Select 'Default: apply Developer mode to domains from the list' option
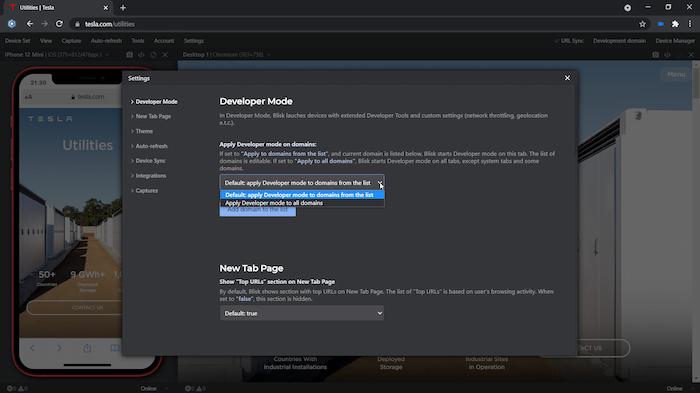Viewport: 700px width, 393px height. coord(302,195)
